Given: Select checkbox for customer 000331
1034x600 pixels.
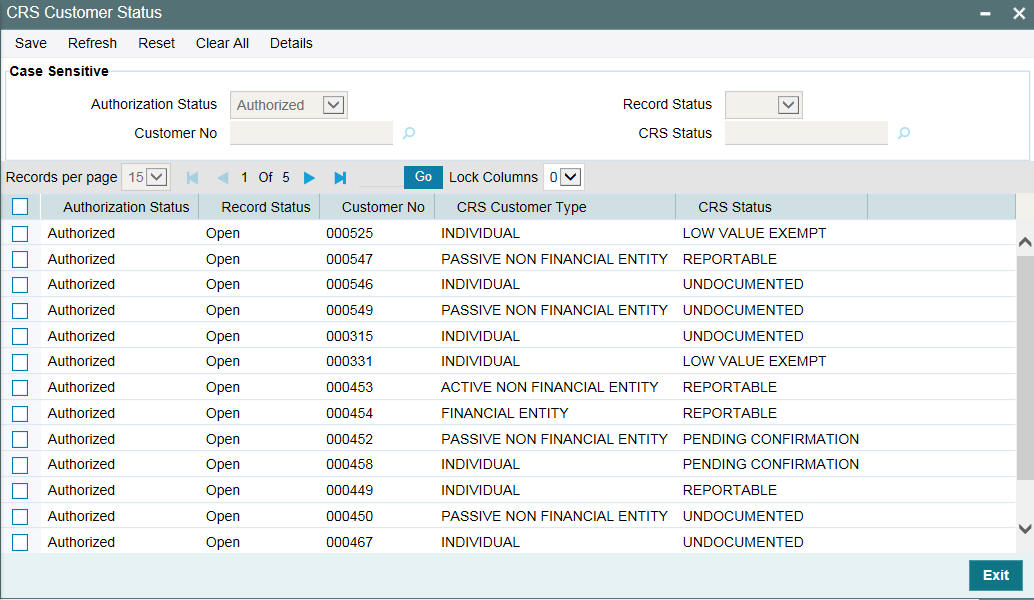Looking at the screenshot, I should point(20,362).
